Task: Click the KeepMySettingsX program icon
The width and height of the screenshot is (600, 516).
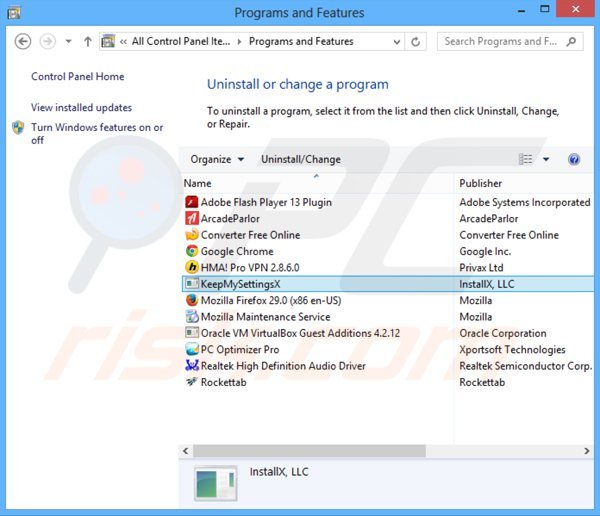Action: tap(192, 284)
